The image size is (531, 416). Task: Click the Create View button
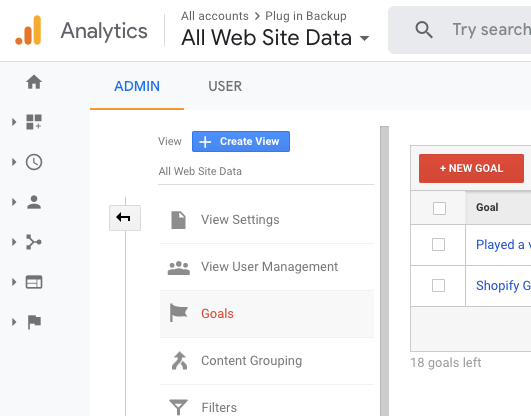click(x=241, y=141)
